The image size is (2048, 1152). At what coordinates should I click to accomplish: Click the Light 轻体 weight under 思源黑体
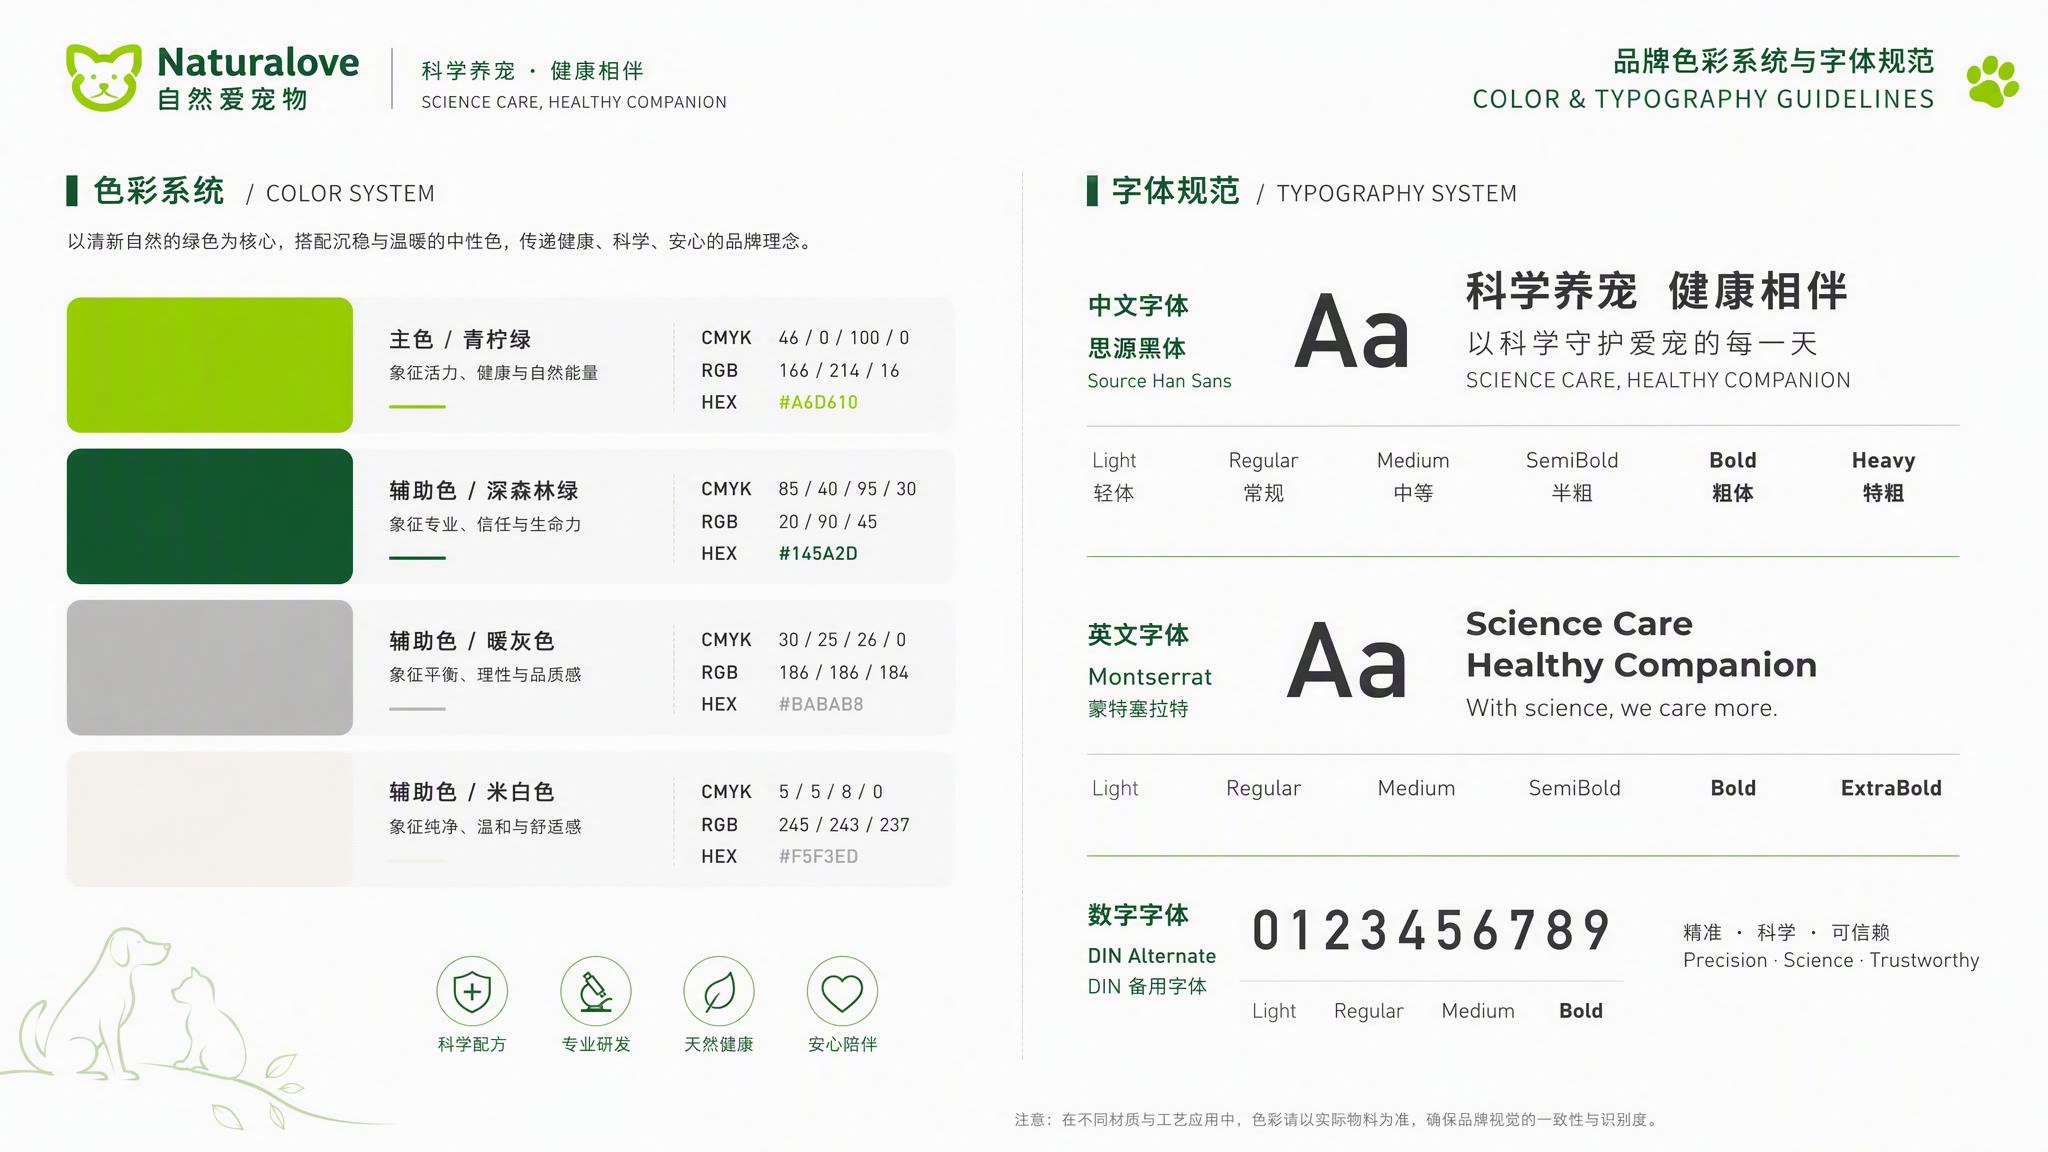[1114, 476]
